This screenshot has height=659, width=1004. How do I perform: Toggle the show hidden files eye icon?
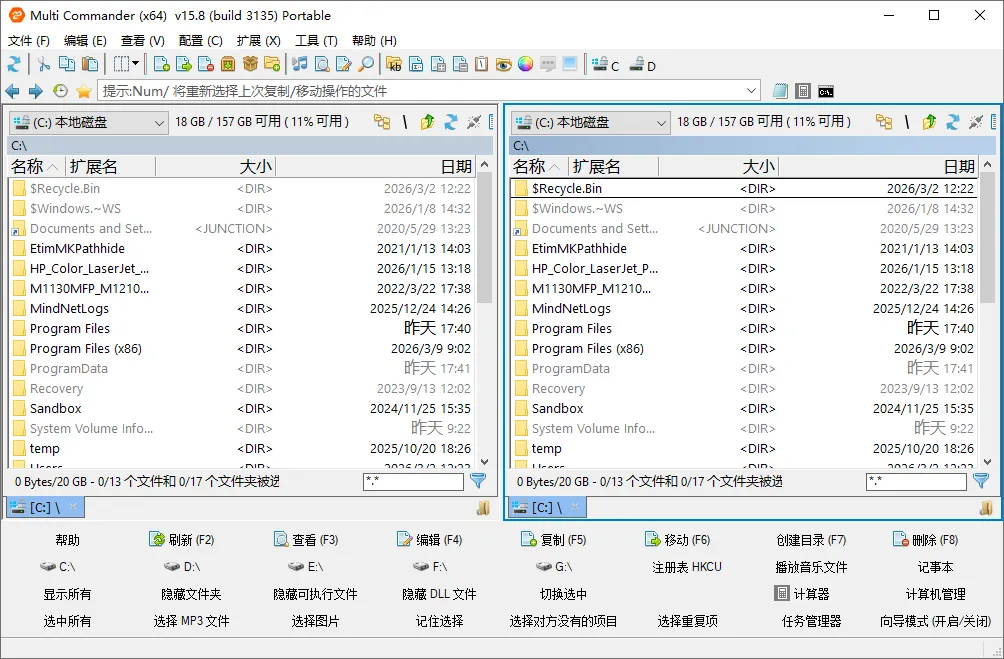[x=503, y=64]
